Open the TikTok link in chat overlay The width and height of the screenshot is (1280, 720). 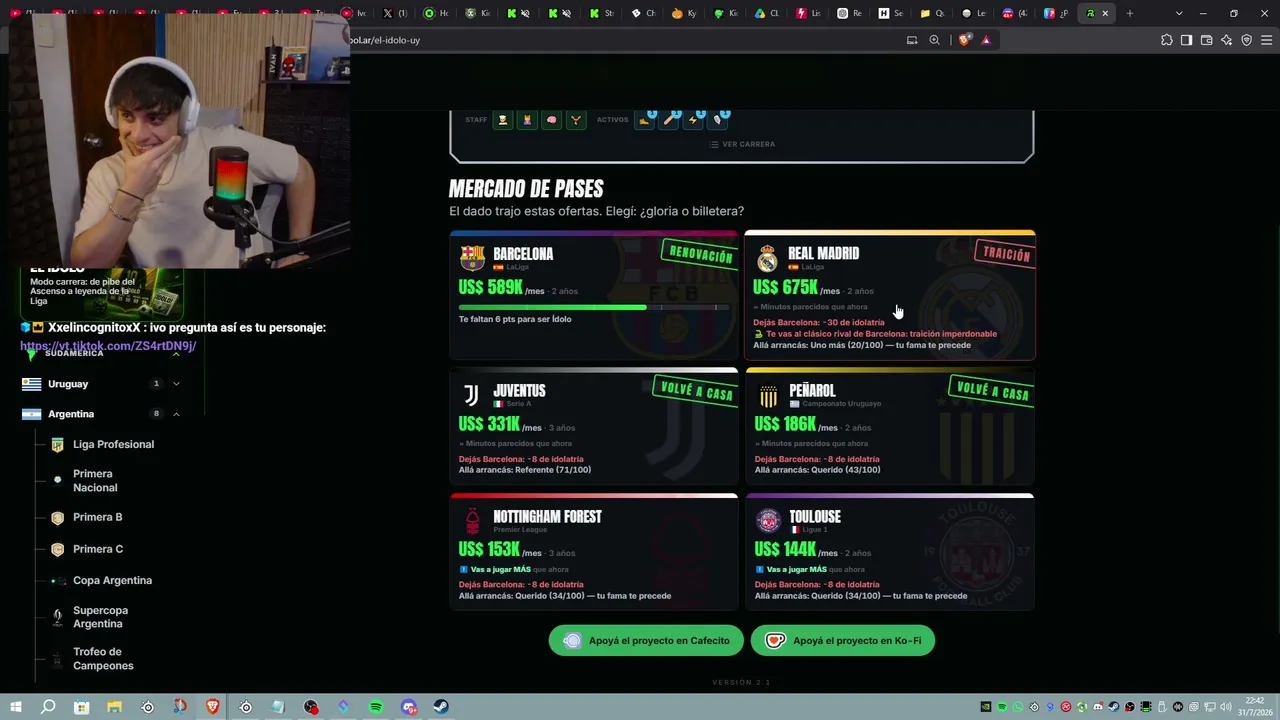[108, 346]
